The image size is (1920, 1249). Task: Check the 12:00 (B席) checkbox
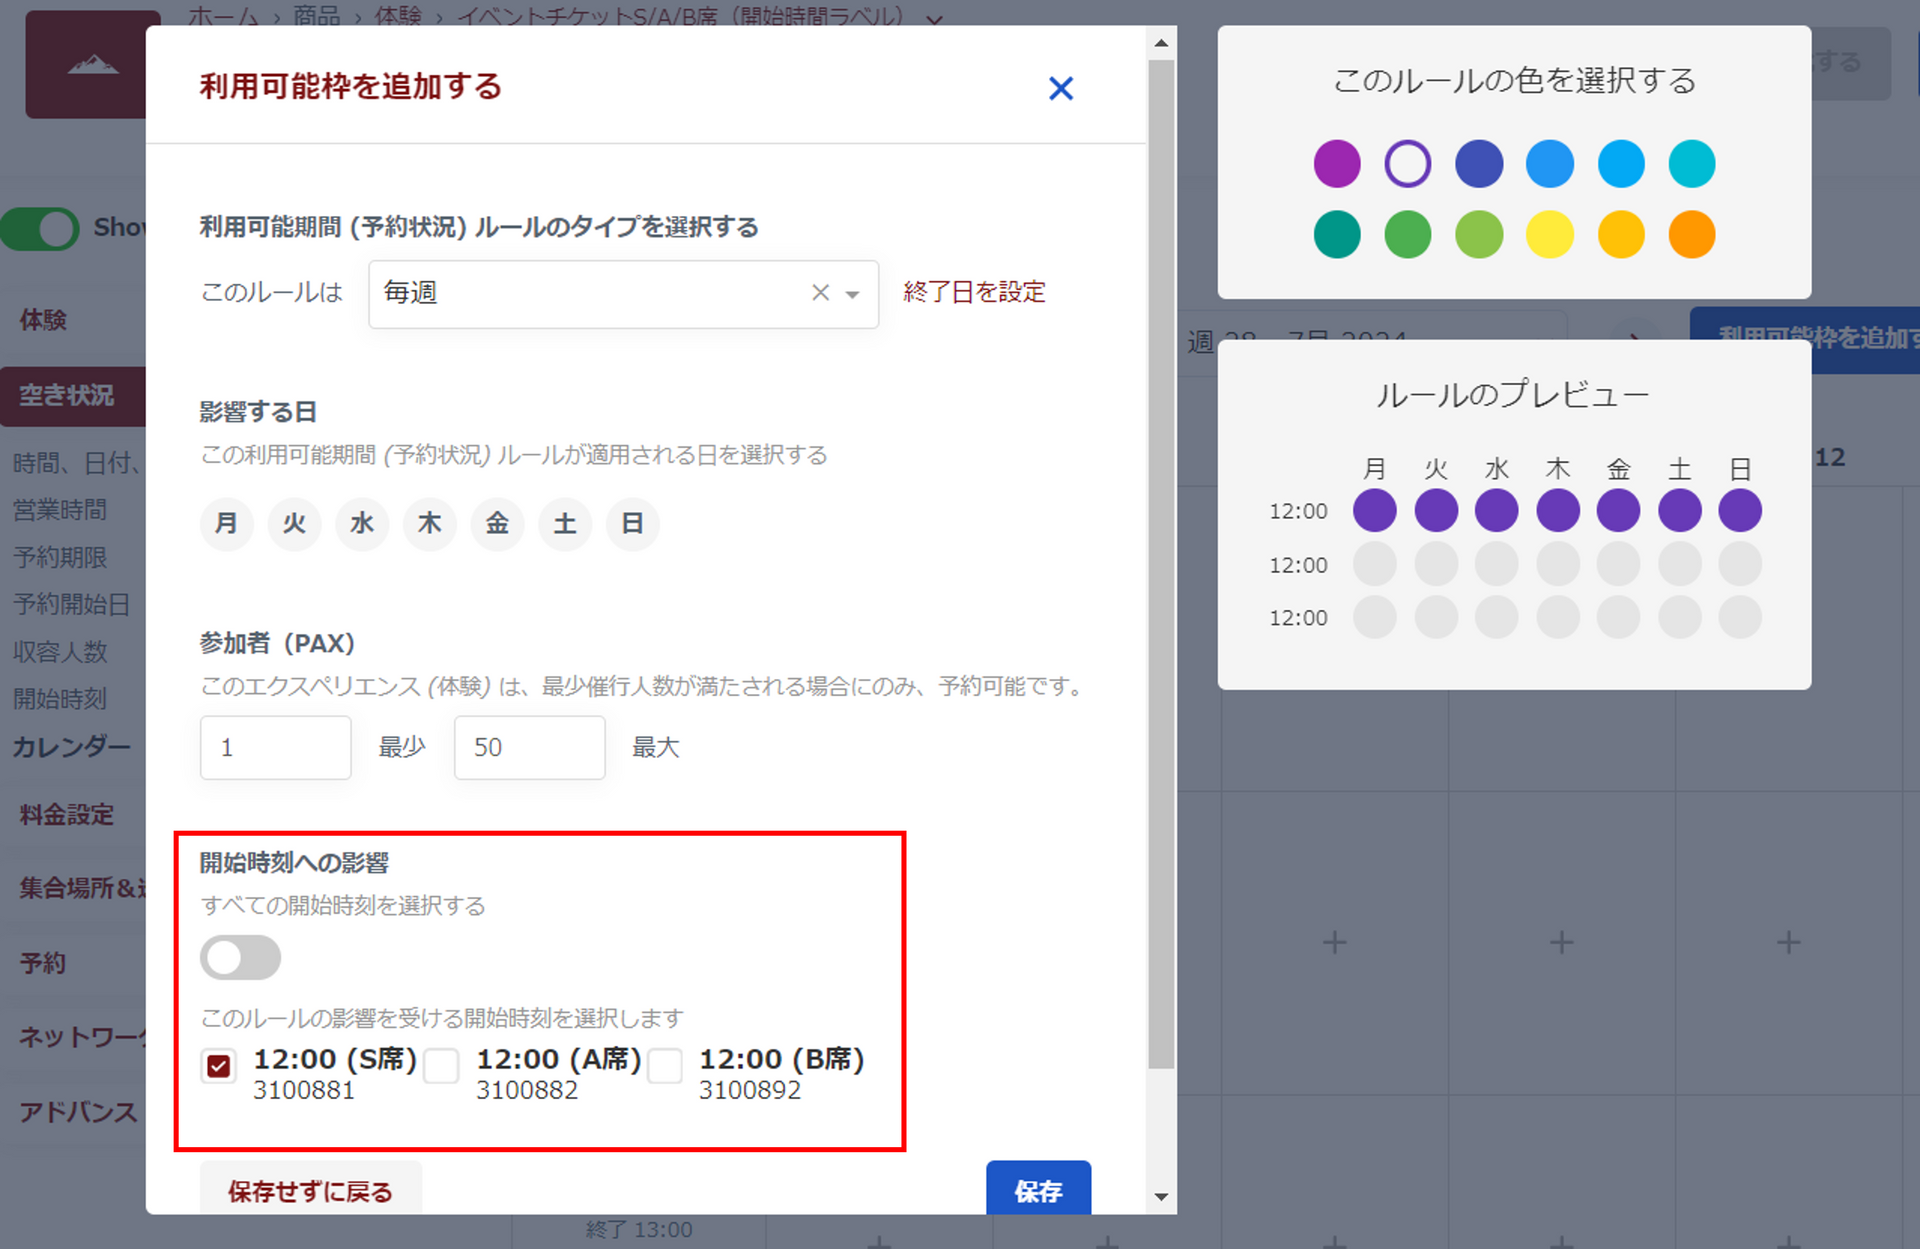[665, 1066]
